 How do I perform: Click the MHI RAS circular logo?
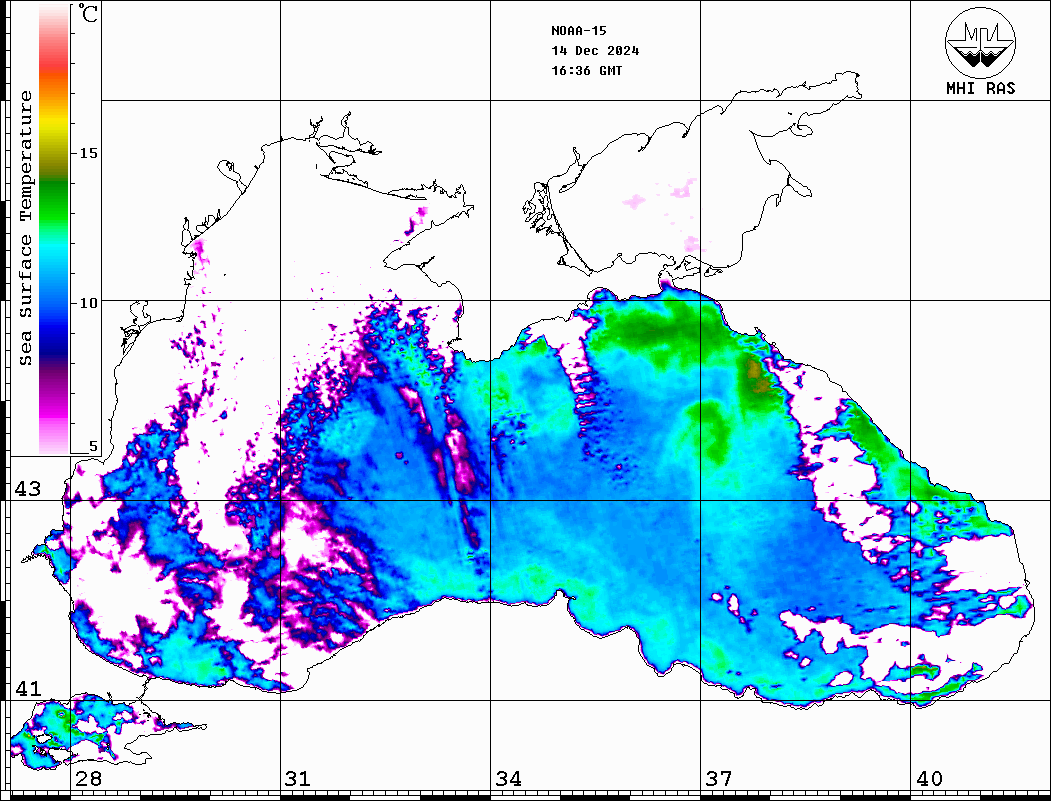pos(980,42)
